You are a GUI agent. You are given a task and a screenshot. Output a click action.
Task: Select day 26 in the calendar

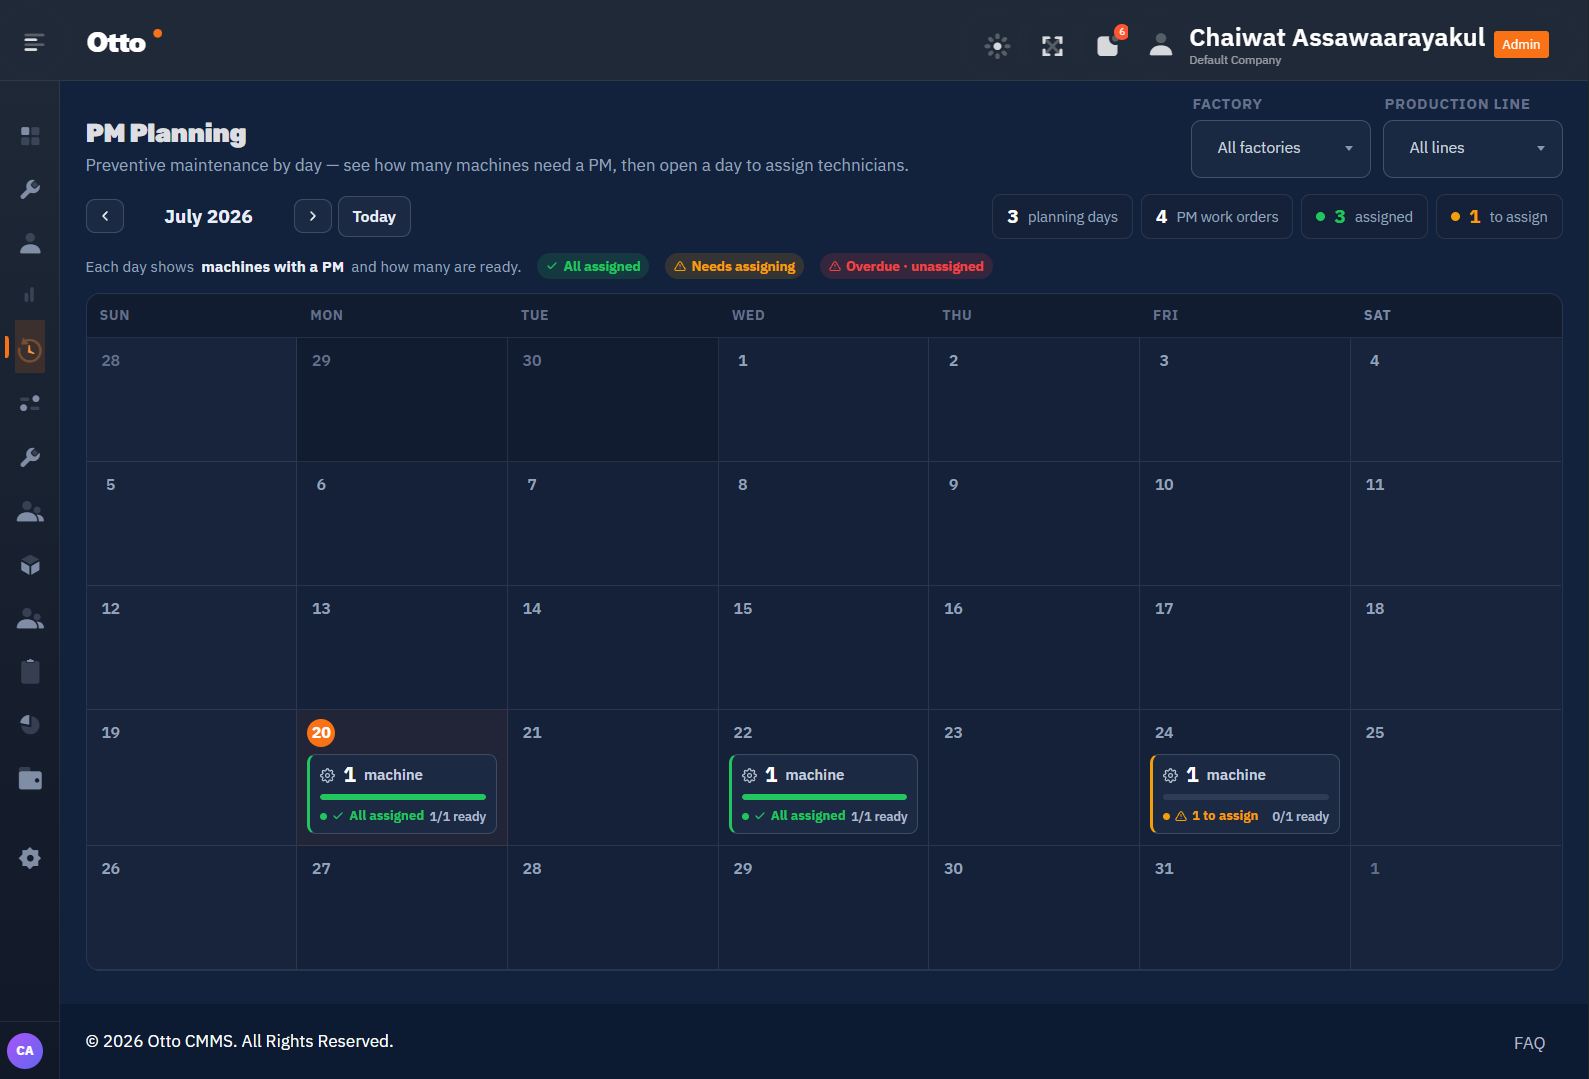111,868
